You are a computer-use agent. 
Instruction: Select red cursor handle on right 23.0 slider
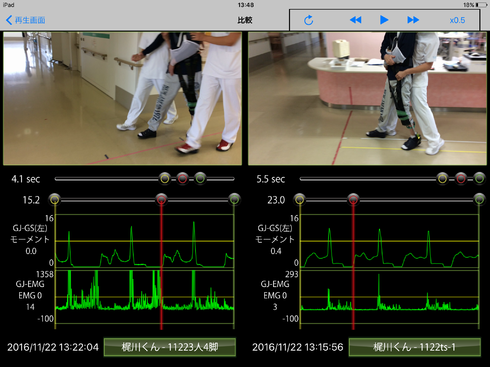click(x=353, y=200)
